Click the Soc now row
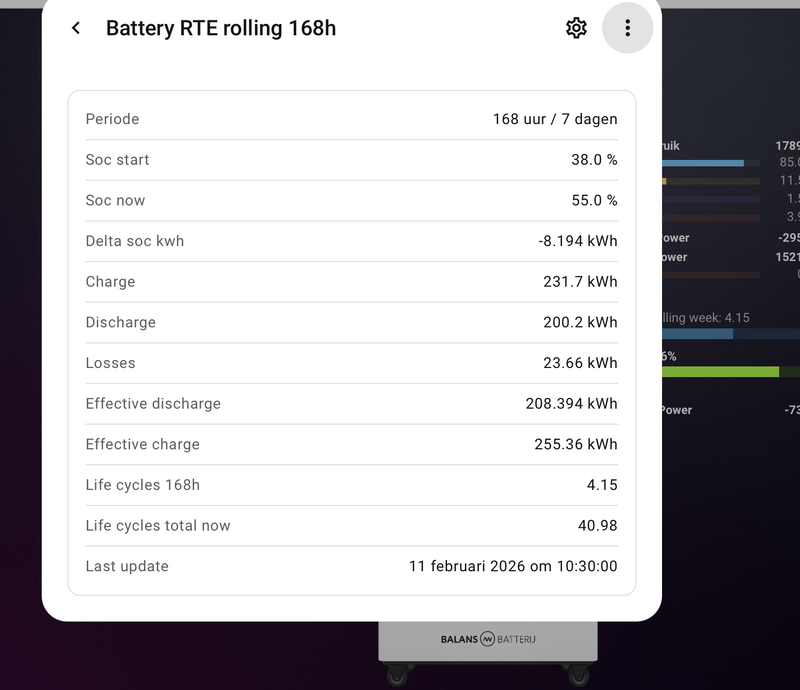800x690 pixels. (351, 200)
